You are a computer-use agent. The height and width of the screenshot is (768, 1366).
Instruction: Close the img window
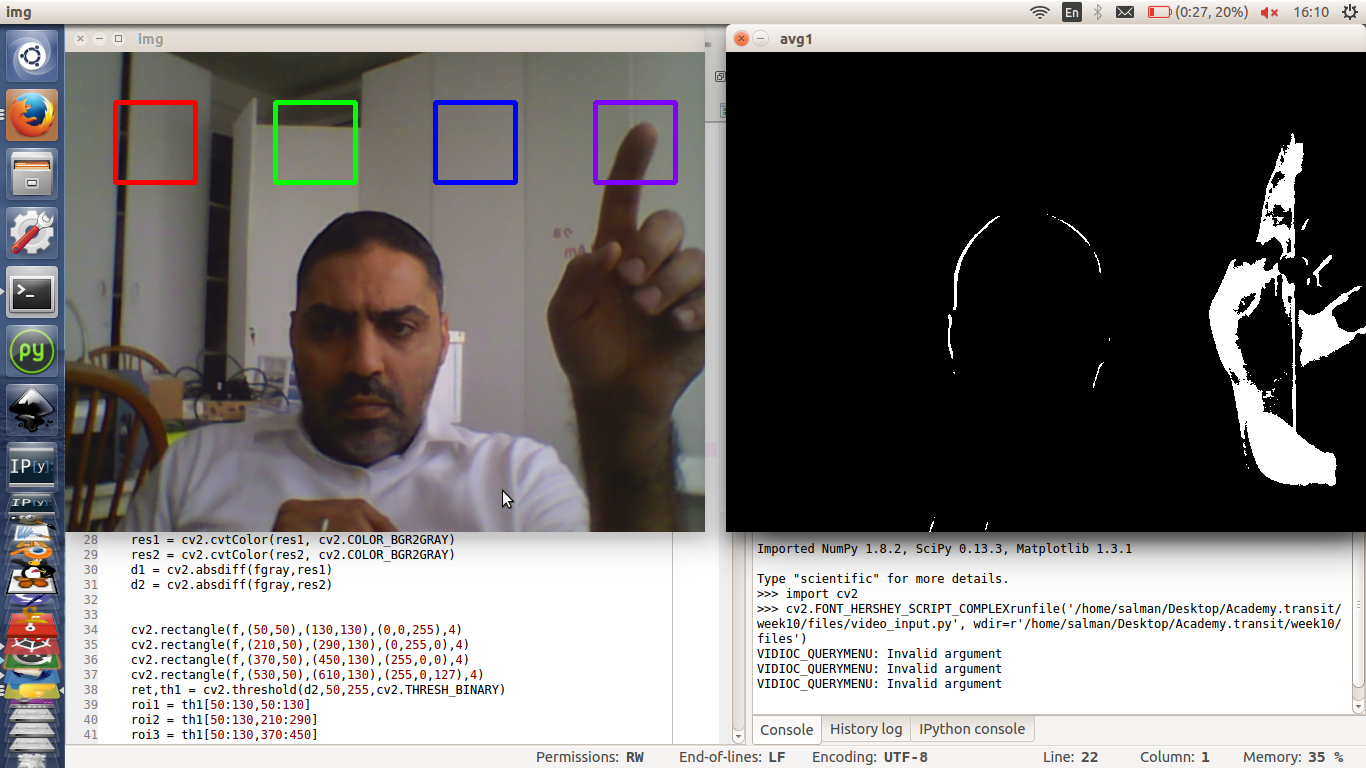coord(81,39)
